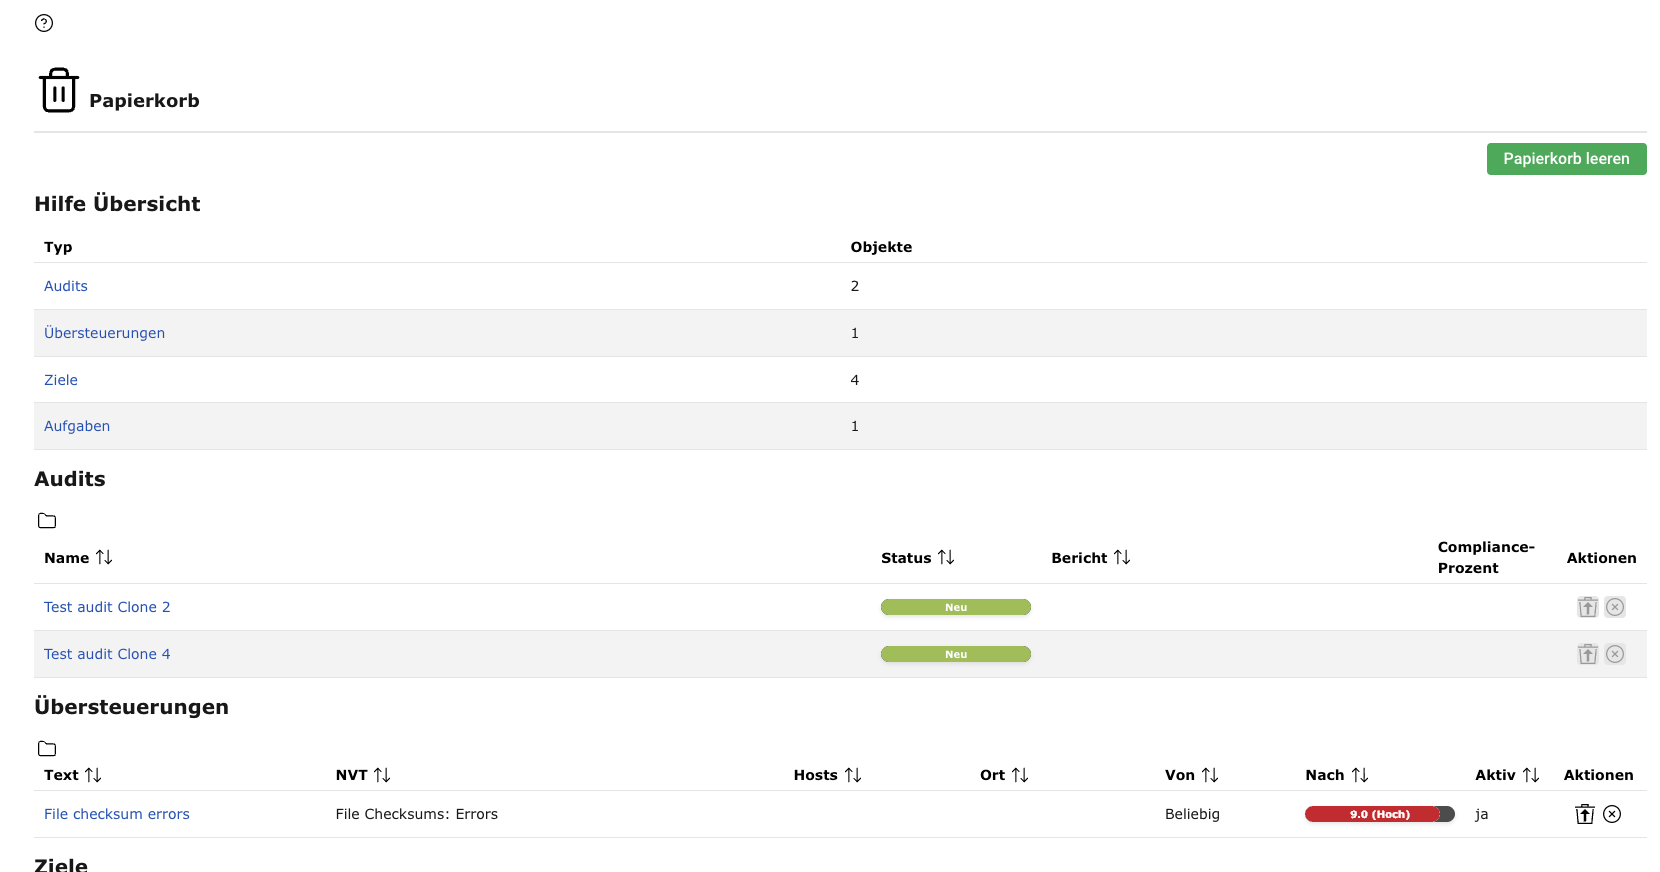
Task: Restore Test audit Clone 2 from trash
Action: click(1587, 607)
